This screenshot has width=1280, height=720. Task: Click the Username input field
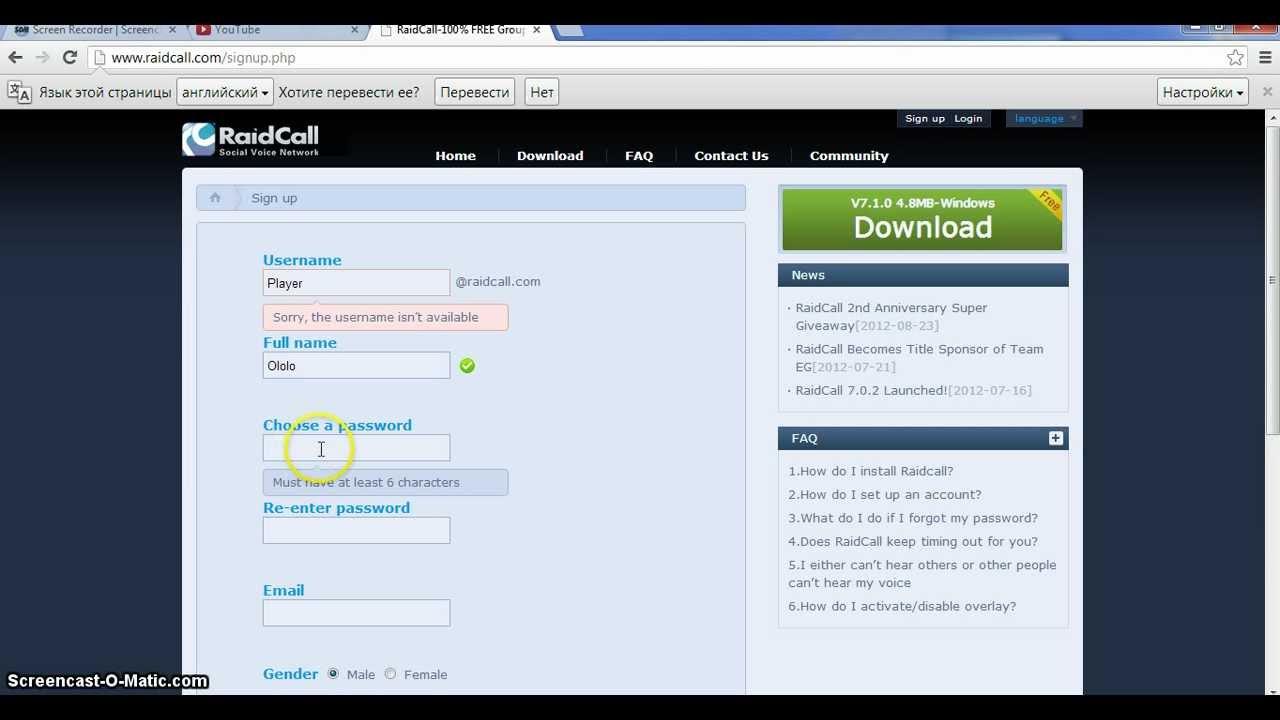pos(356,283)
